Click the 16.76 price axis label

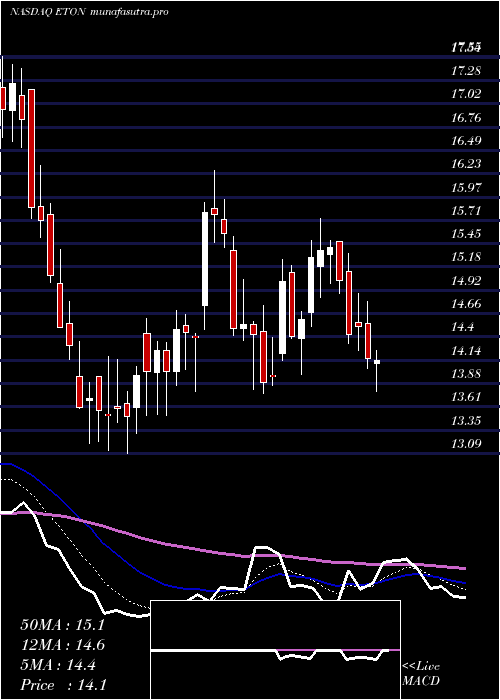tap(466, 118)
